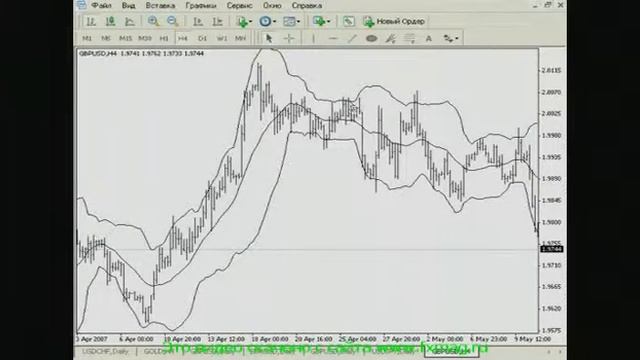This screenshot has height=360, width=640.
Task: Switch chart to bar chart mode
Action: (91, 22)
